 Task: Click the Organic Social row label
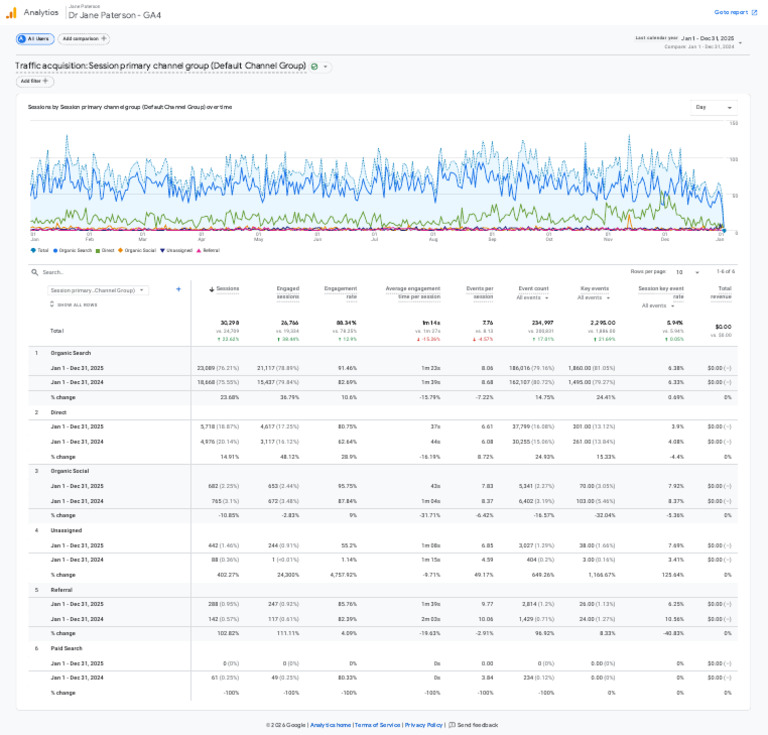(70, 471)
